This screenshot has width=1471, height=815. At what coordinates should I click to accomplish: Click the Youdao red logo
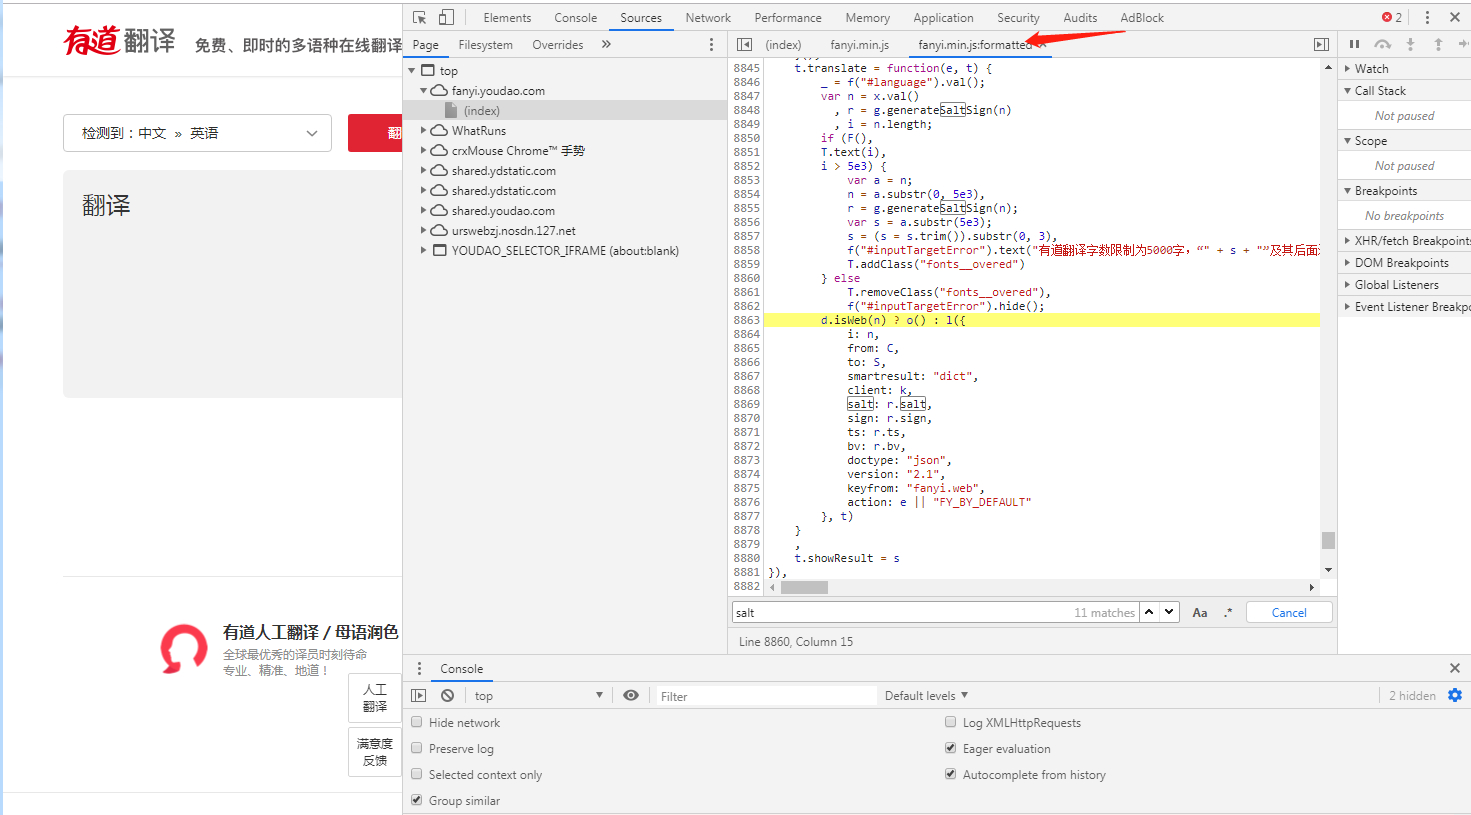(92, 40)
